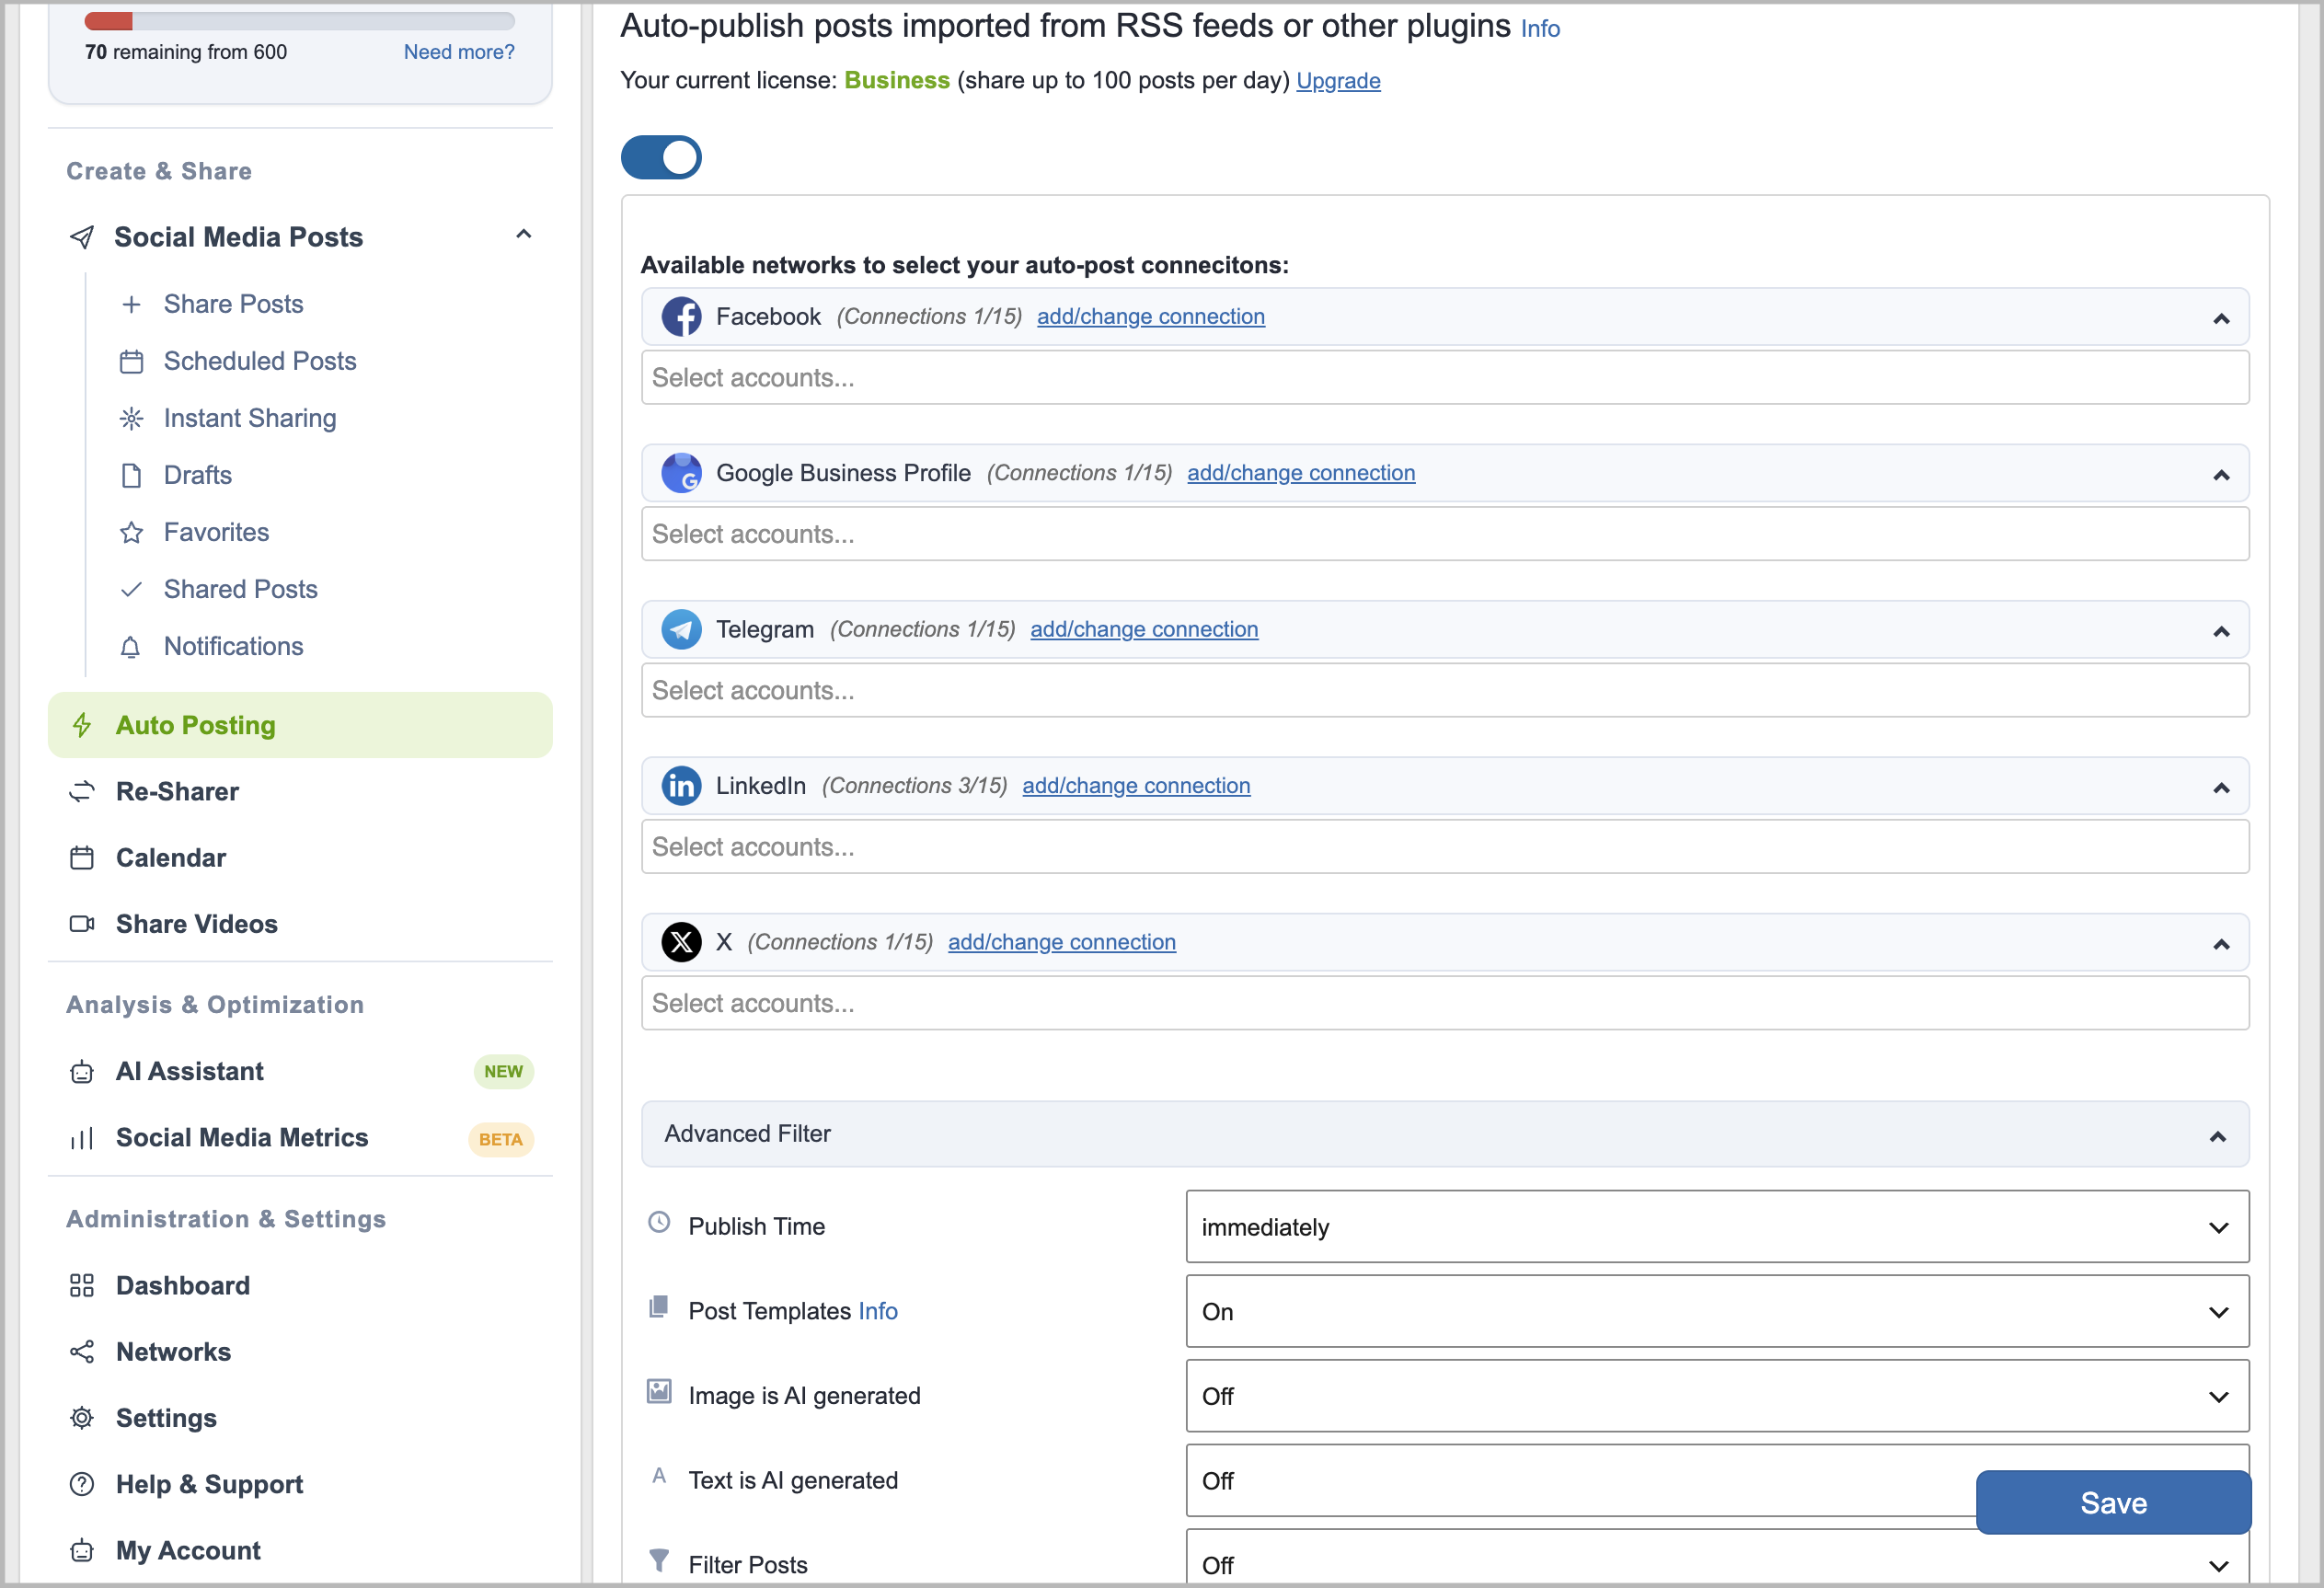
Task: Collapse the Google Business Profile section chevron
Action: pyautogui.click(x=2221, y=475)
